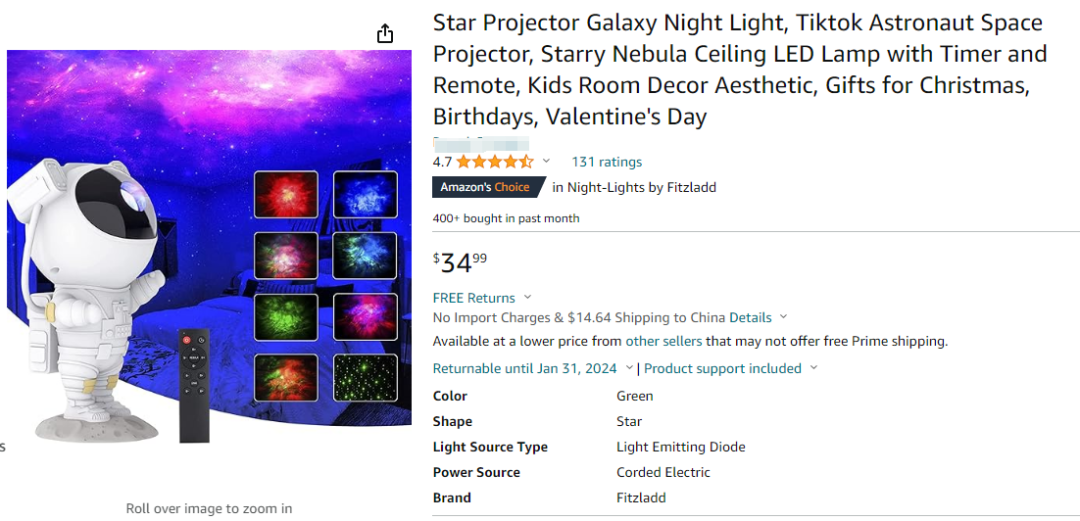The image size is (1080, 521).
Task: Click the top-right blue nebula effect preview
Action: [x=365, y=194]
